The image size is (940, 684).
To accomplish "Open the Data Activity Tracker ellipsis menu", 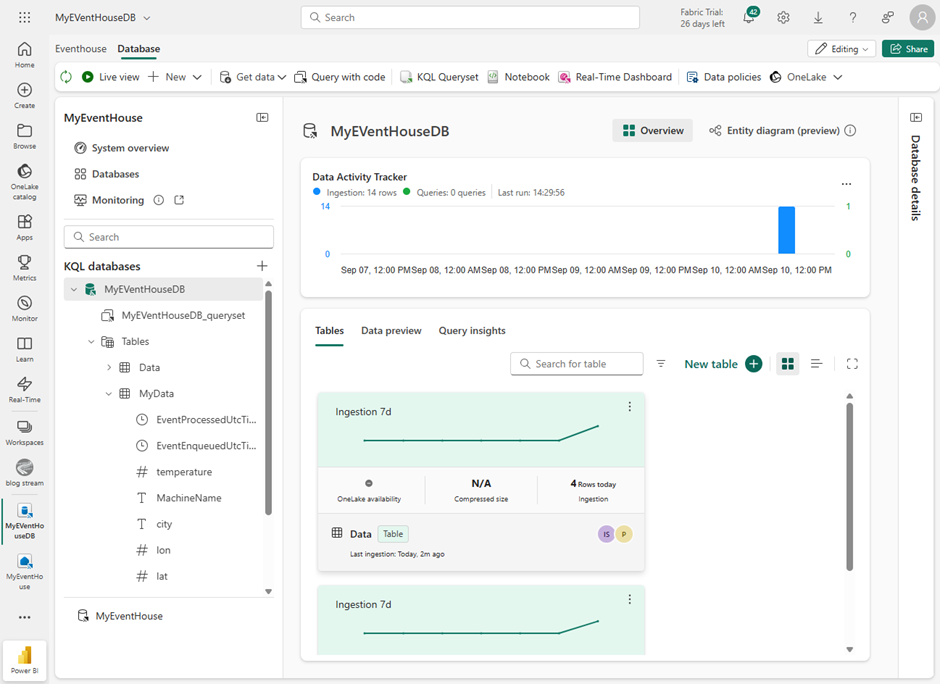I will point(846,184).
